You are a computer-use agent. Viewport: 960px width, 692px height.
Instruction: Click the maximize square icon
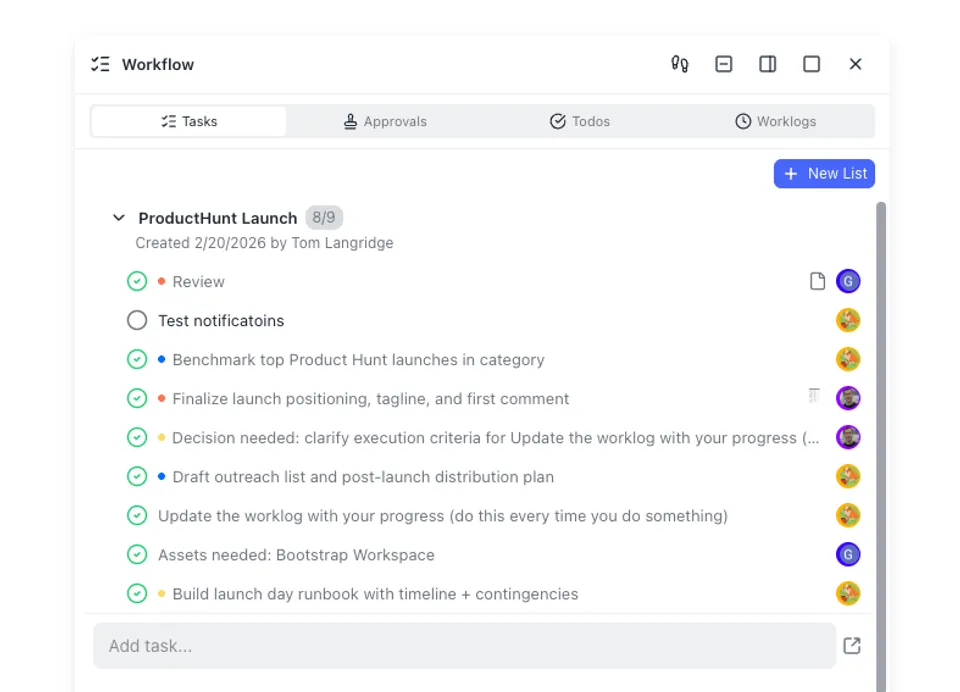click(x=811, y=63)
